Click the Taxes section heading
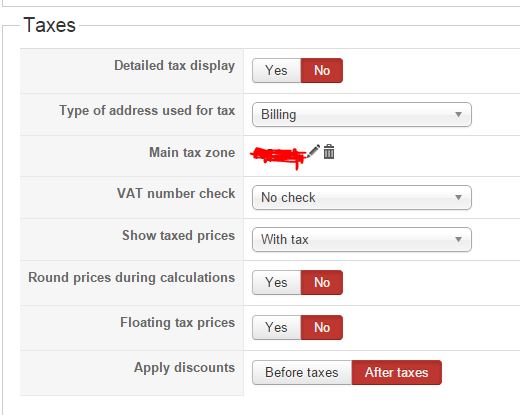 coord(50,25)
